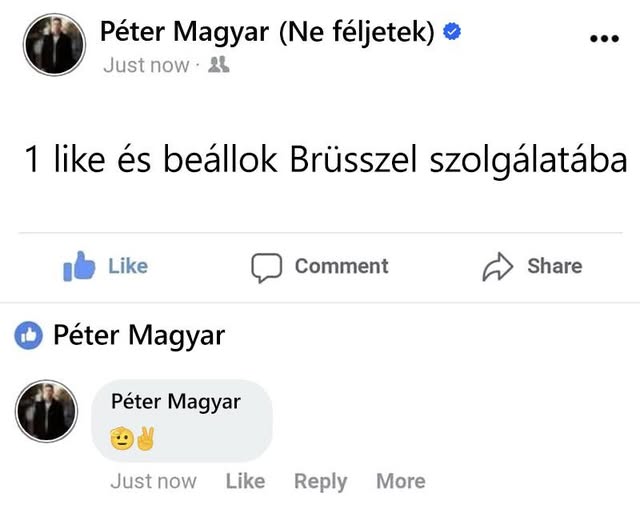
Task: Open the post author's profile picture
Action: point(54,45)
